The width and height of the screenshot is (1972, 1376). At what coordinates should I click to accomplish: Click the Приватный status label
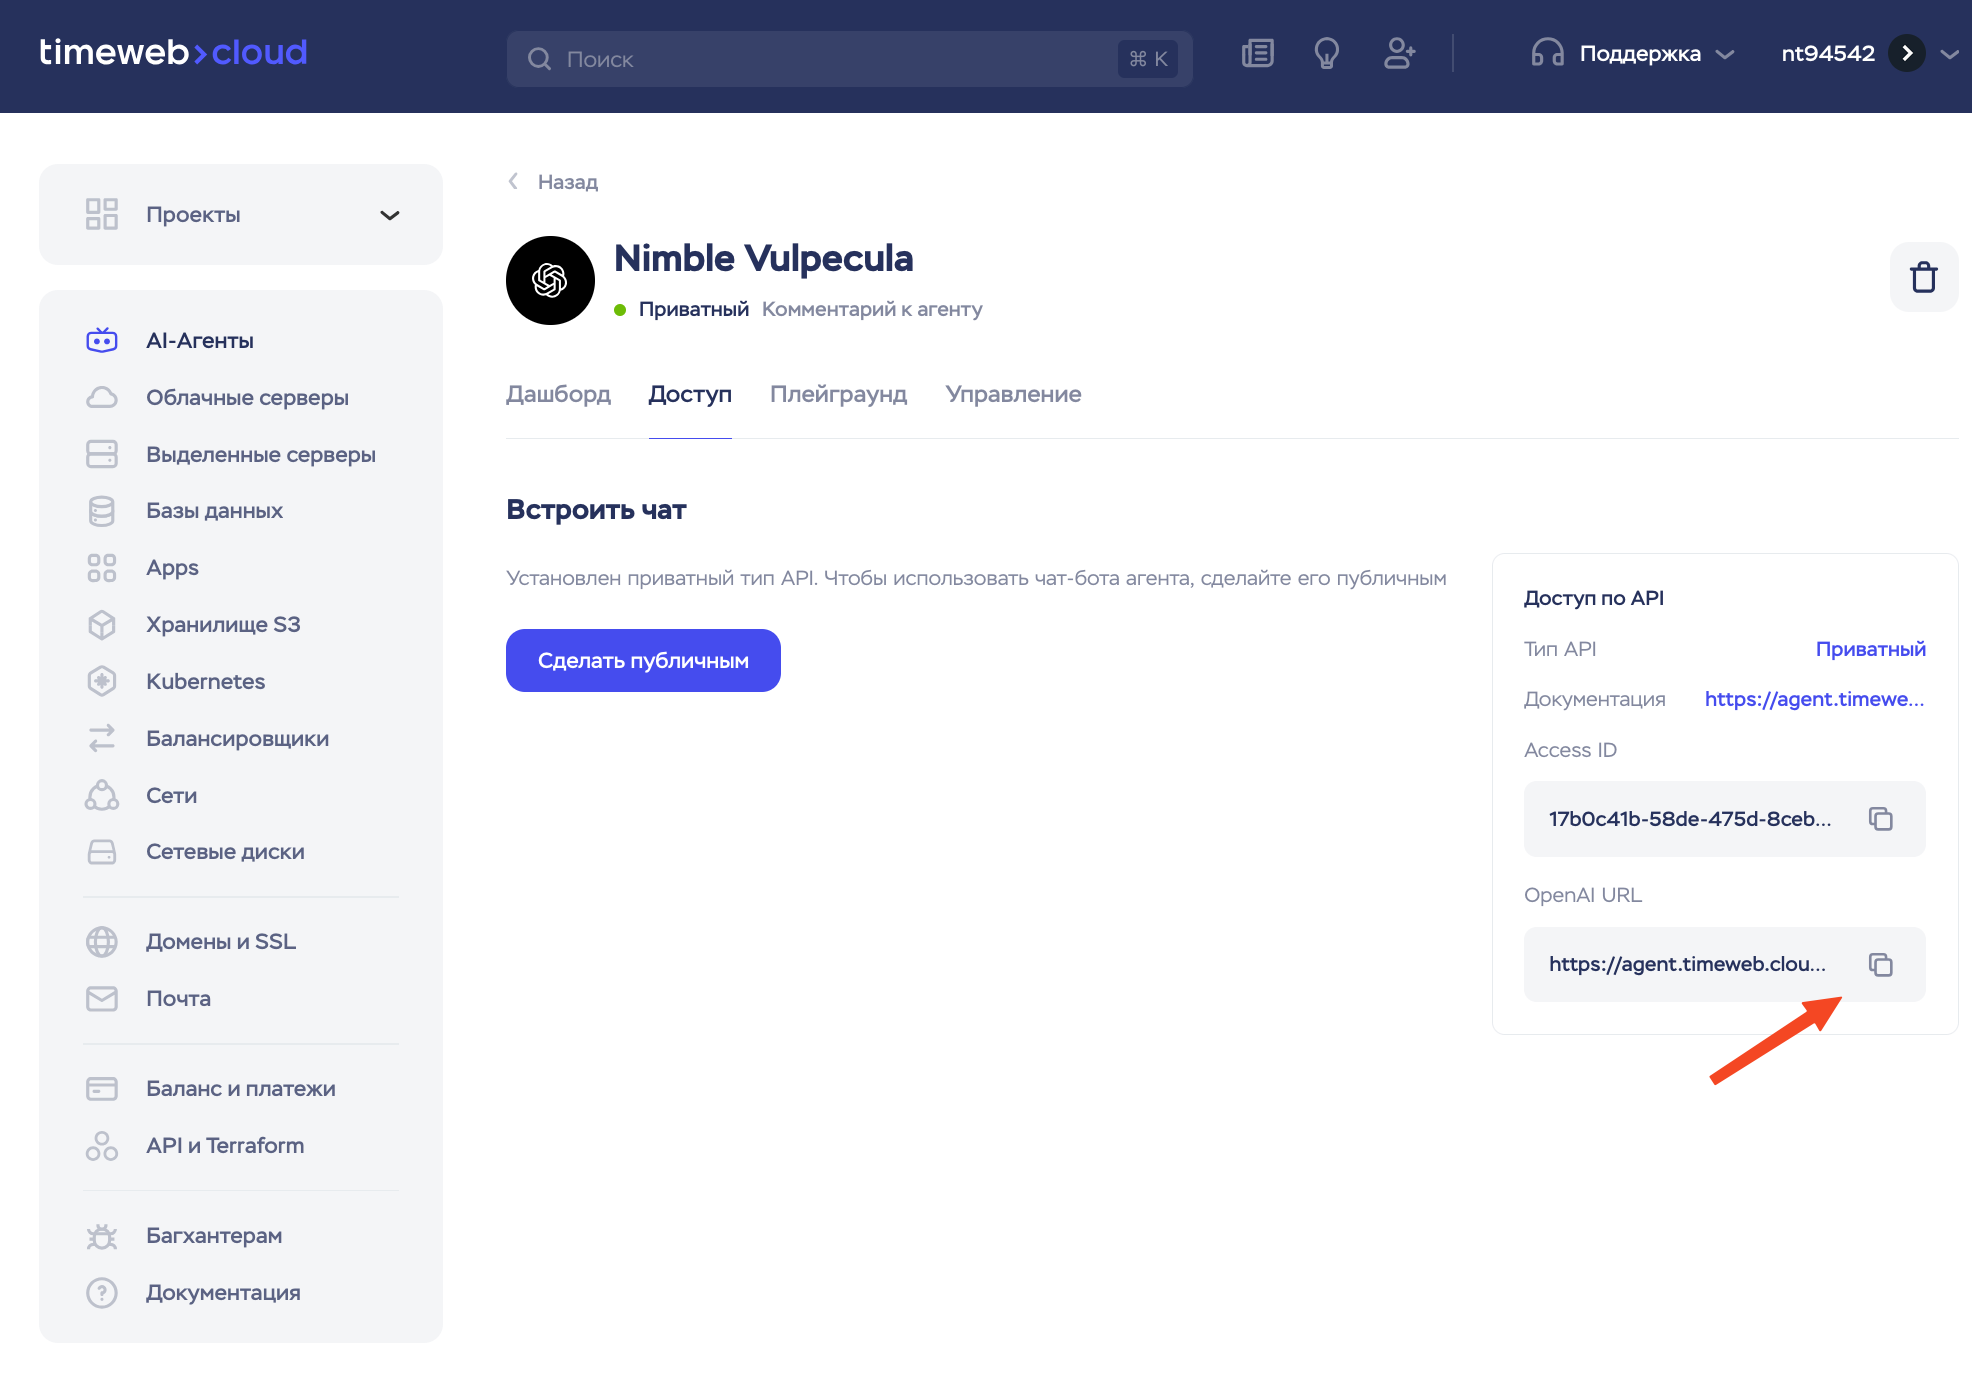coord(694,309)
